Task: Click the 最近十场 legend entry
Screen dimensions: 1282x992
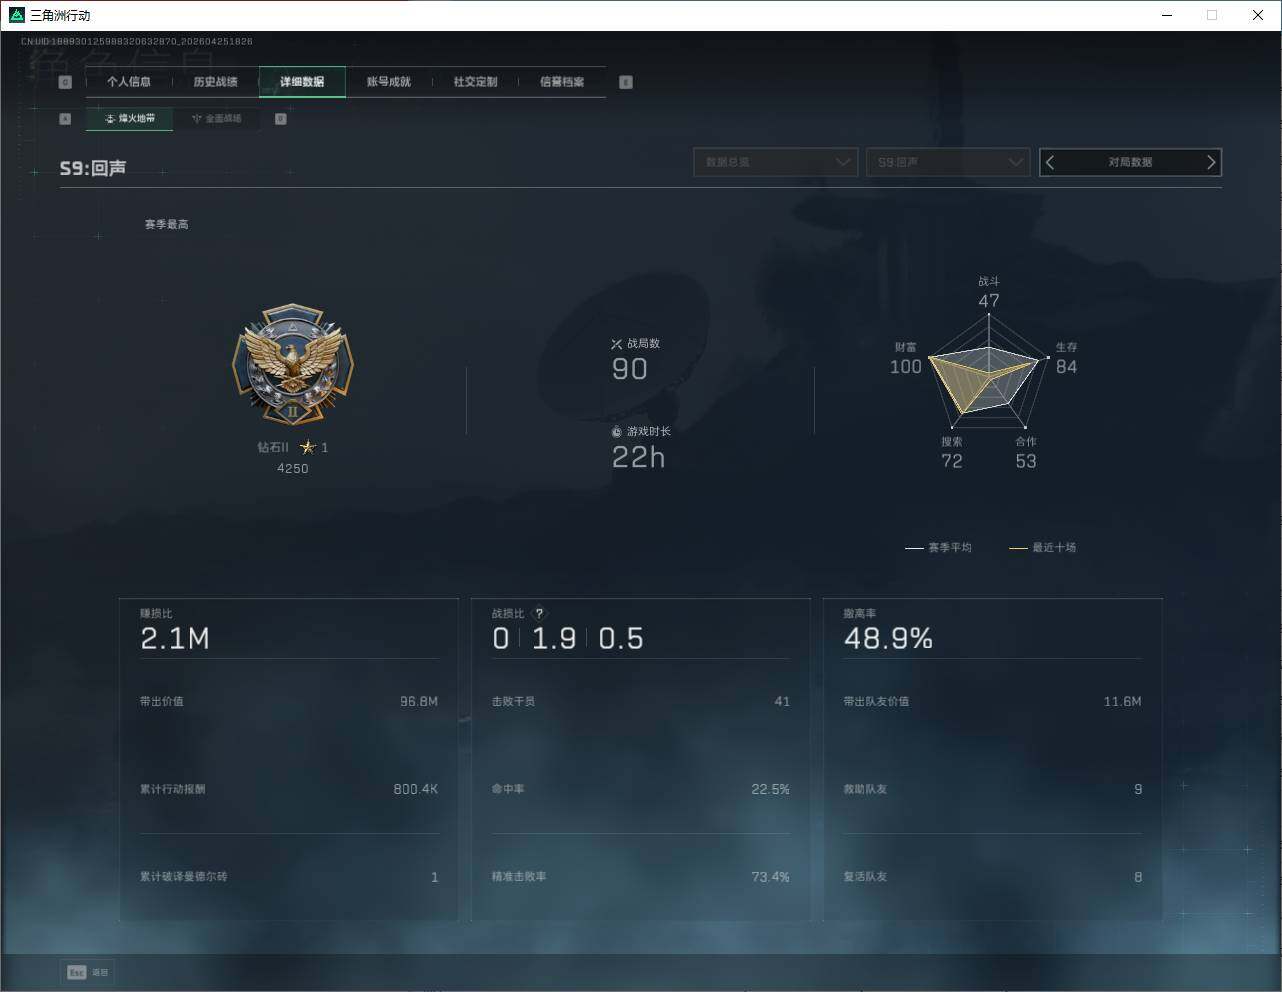Action: pos(1043,548)
